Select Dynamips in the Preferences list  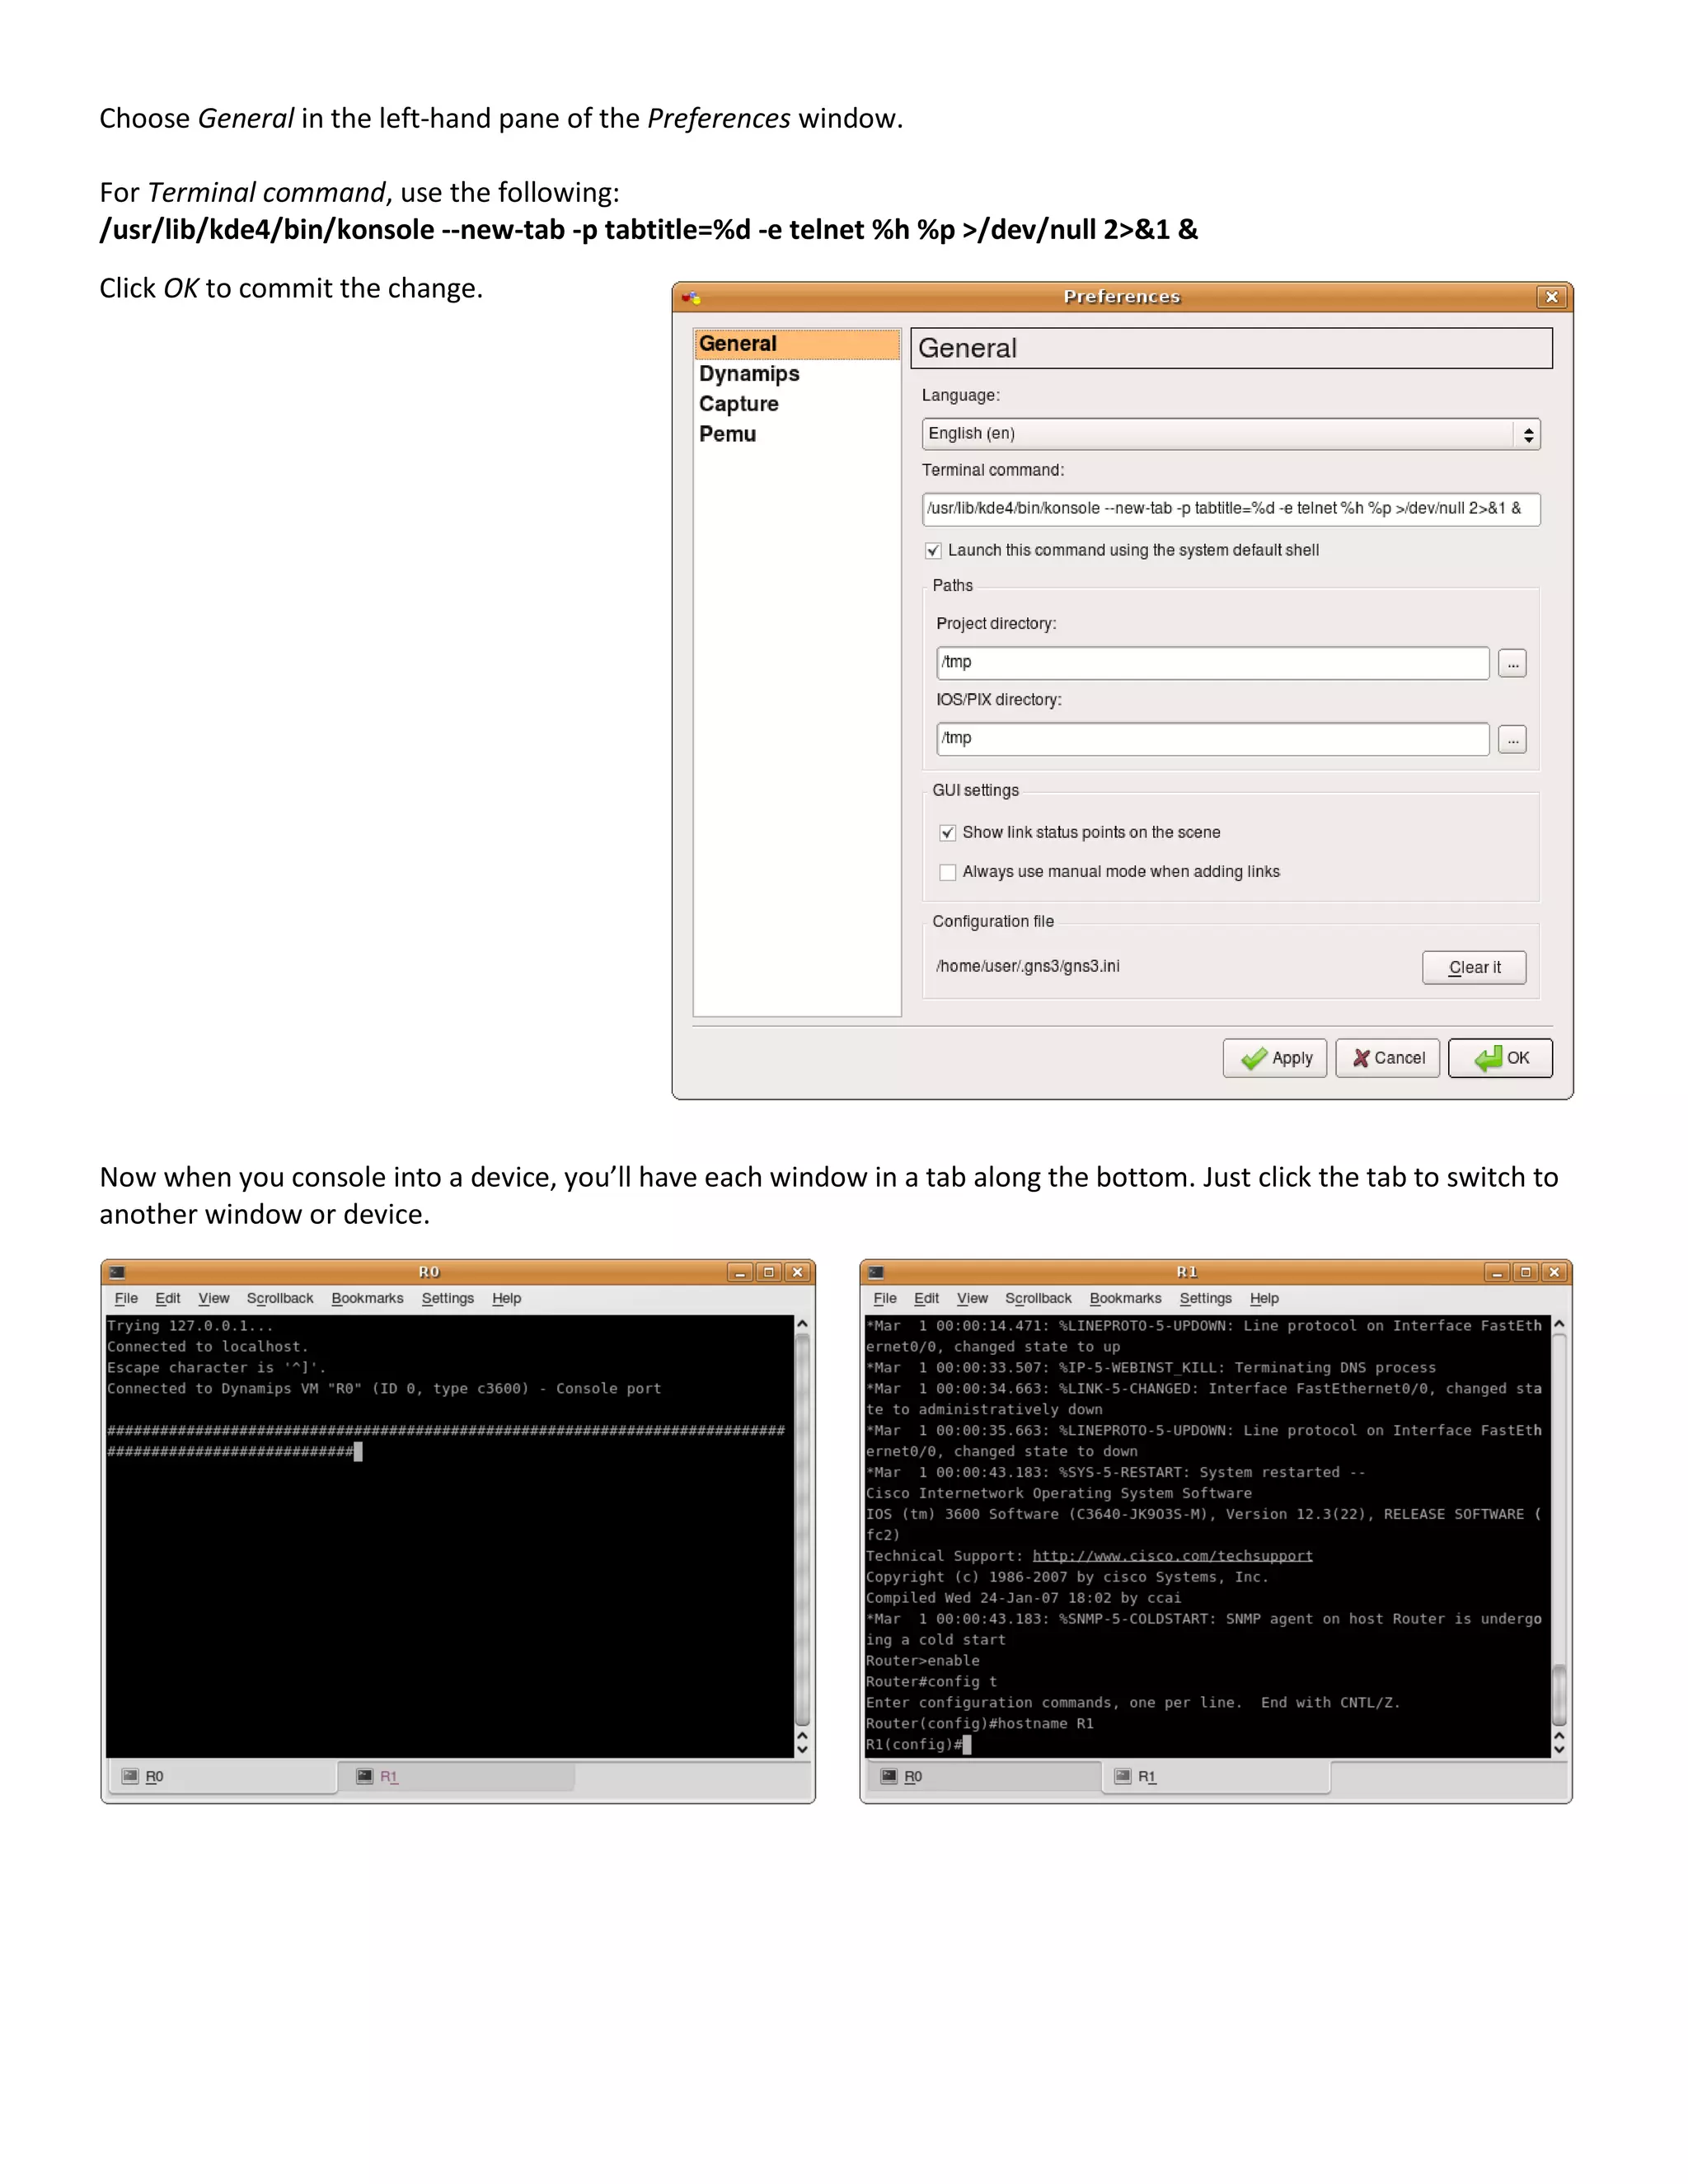[749, 374]
